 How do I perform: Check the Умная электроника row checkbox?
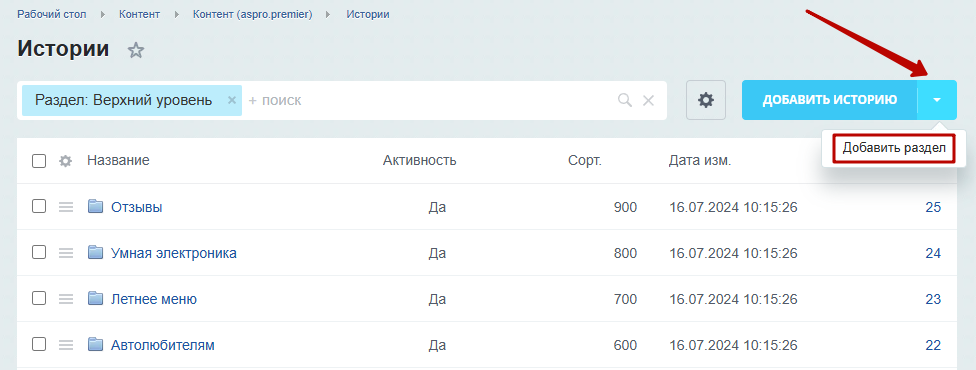tap(39, 252)
